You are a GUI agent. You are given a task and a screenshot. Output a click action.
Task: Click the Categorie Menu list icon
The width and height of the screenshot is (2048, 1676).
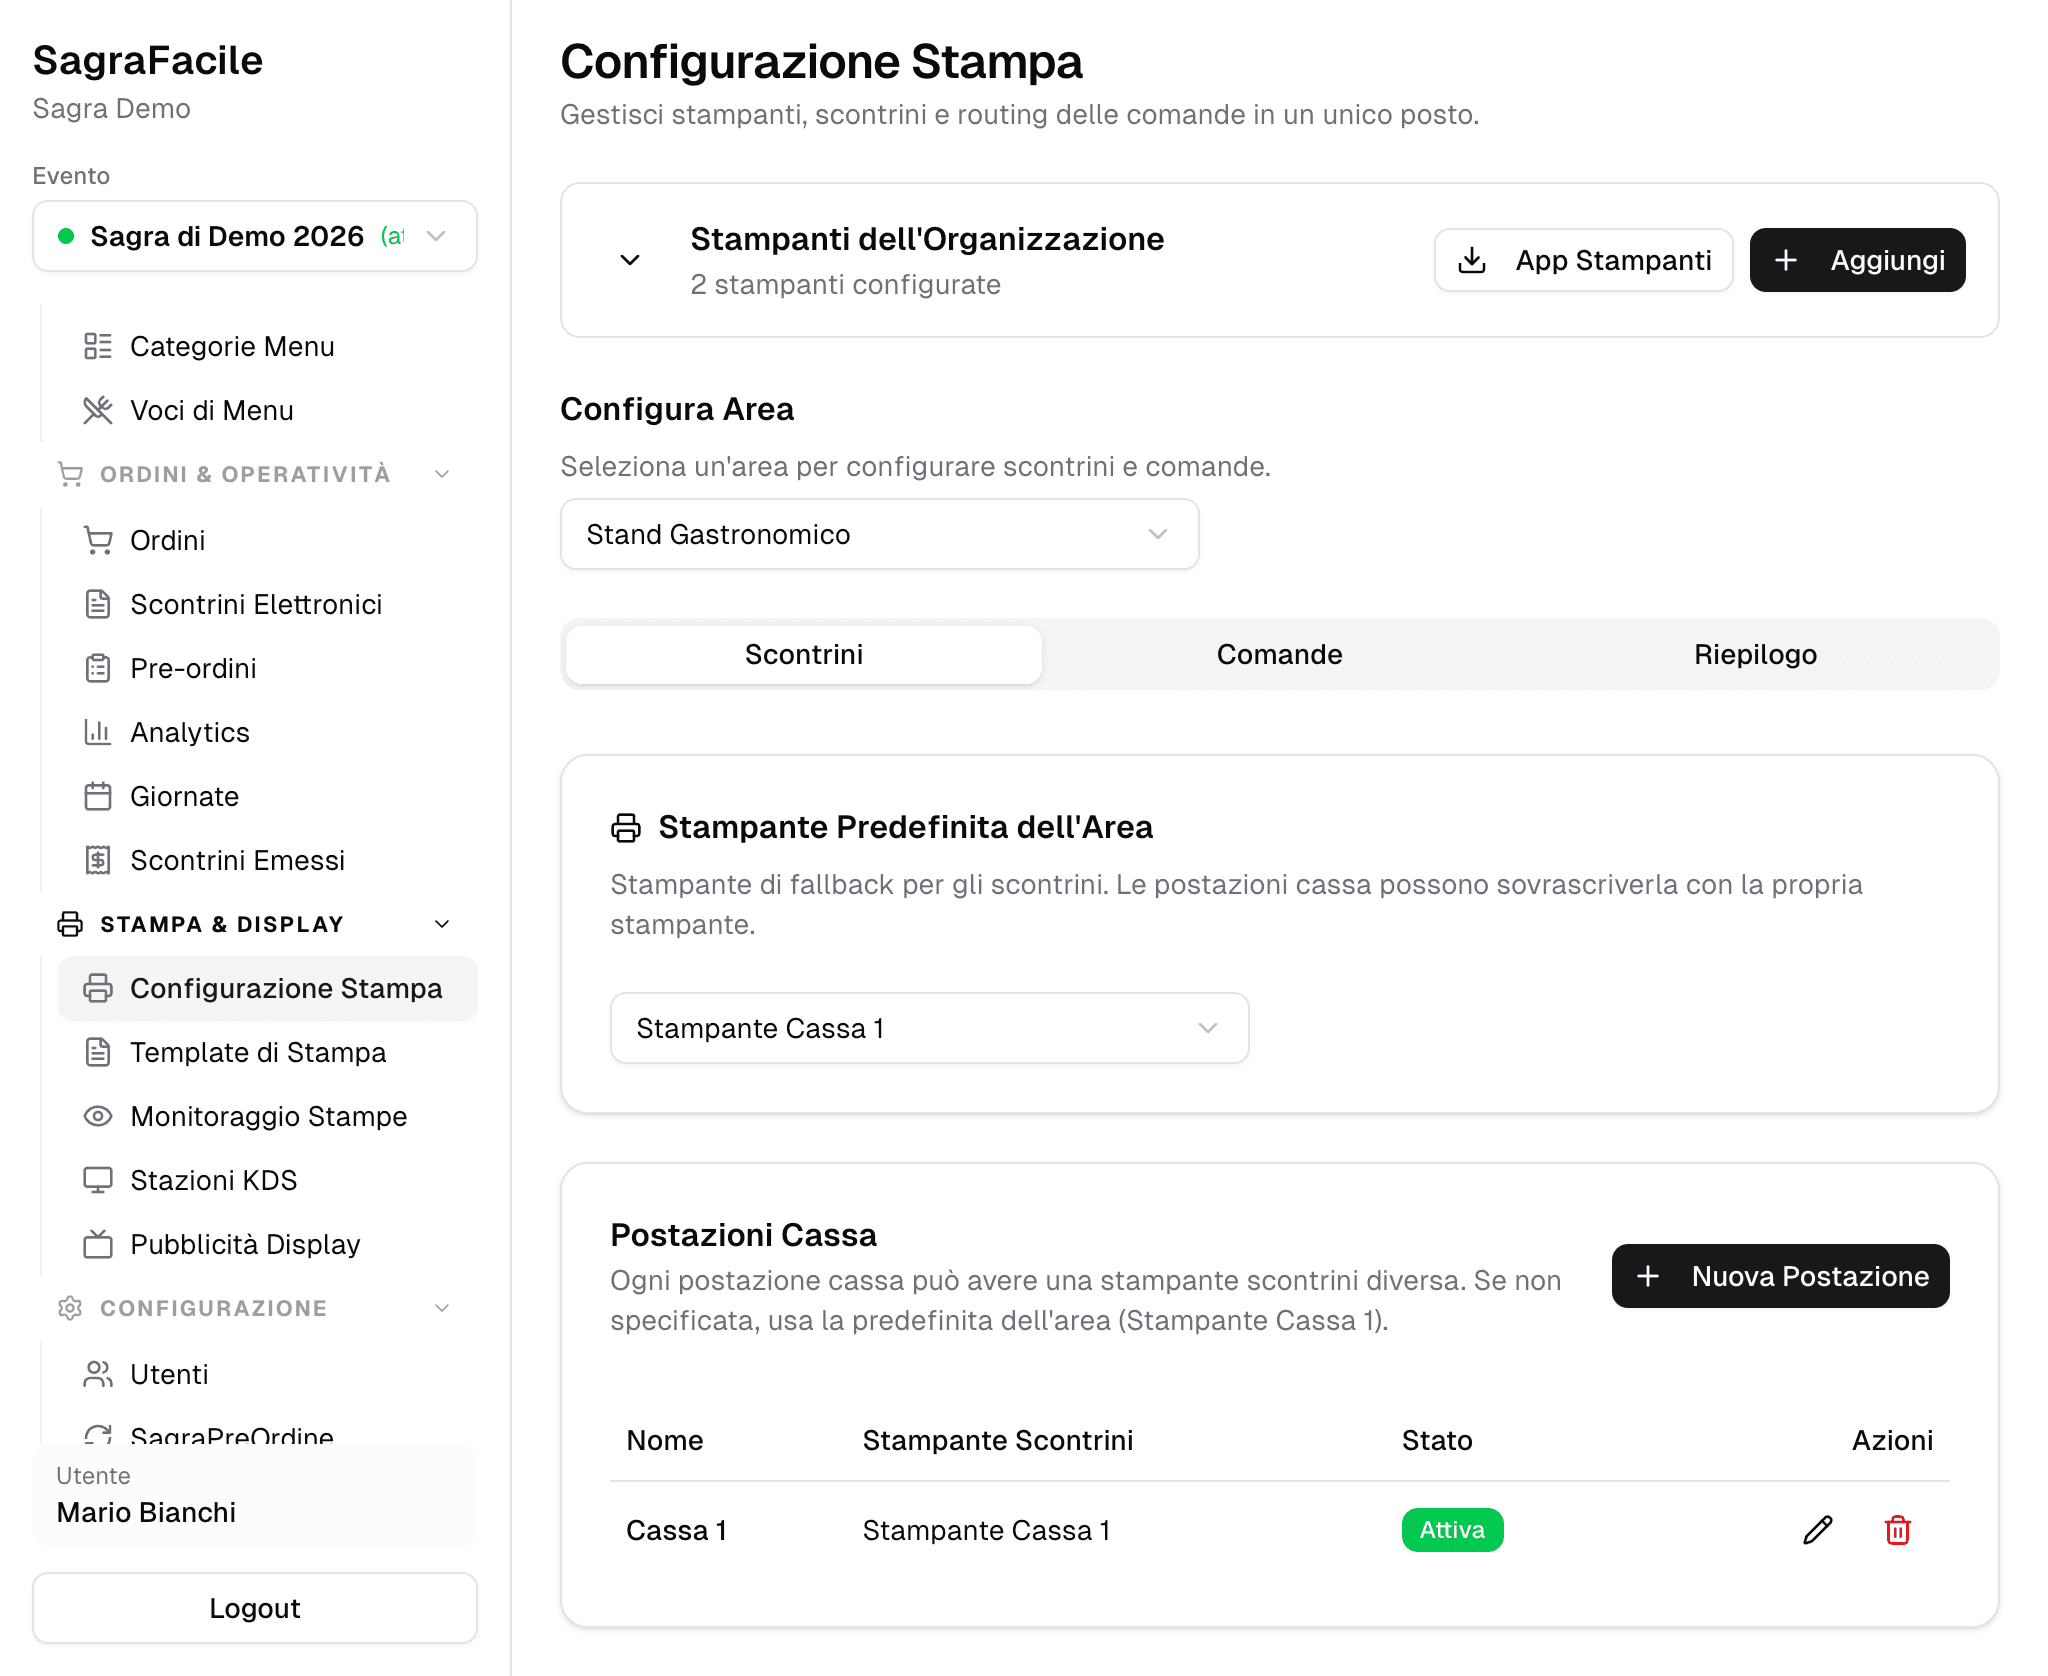[x=98, y=346]
